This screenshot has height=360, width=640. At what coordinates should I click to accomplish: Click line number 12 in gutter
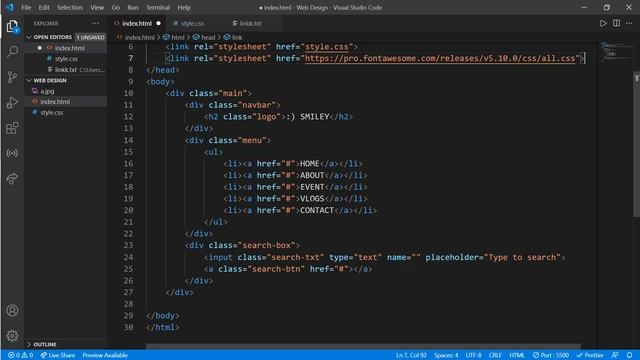coord(128,117)
